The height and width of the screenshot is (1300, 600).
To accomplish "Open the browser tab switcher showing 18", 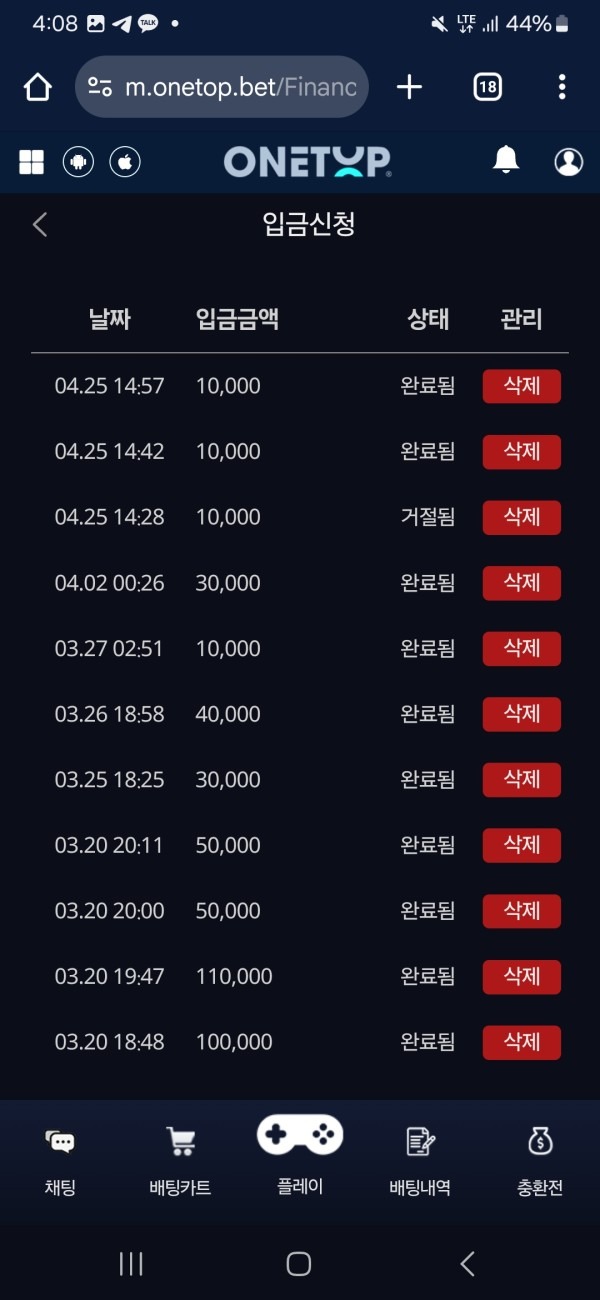I will point(486,87).
